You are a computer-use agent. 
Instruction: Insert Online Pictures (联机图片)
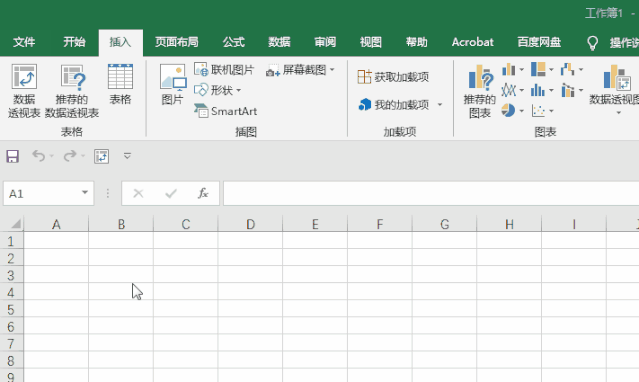pyautogui.click(x=224, y=70)
